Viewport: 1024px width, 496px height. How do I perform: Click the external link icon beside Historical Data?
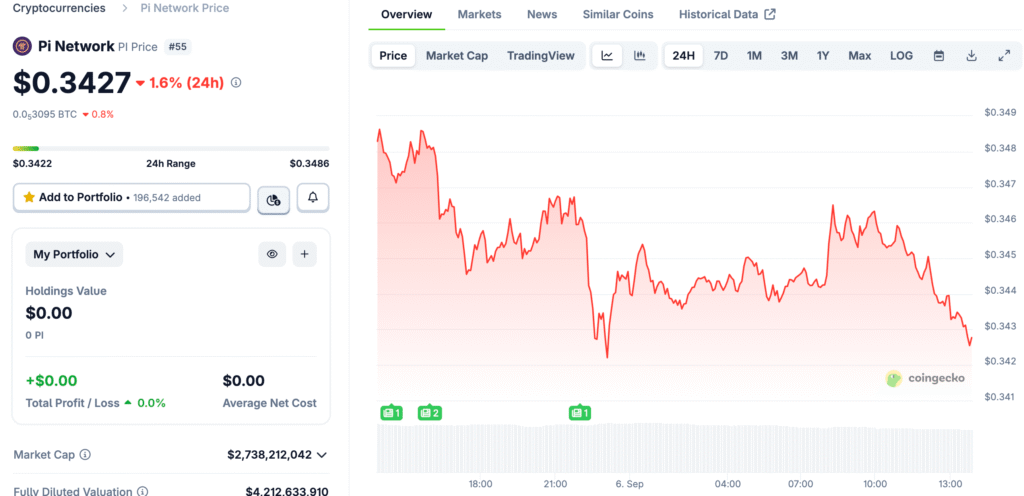[x=770, y=14]
